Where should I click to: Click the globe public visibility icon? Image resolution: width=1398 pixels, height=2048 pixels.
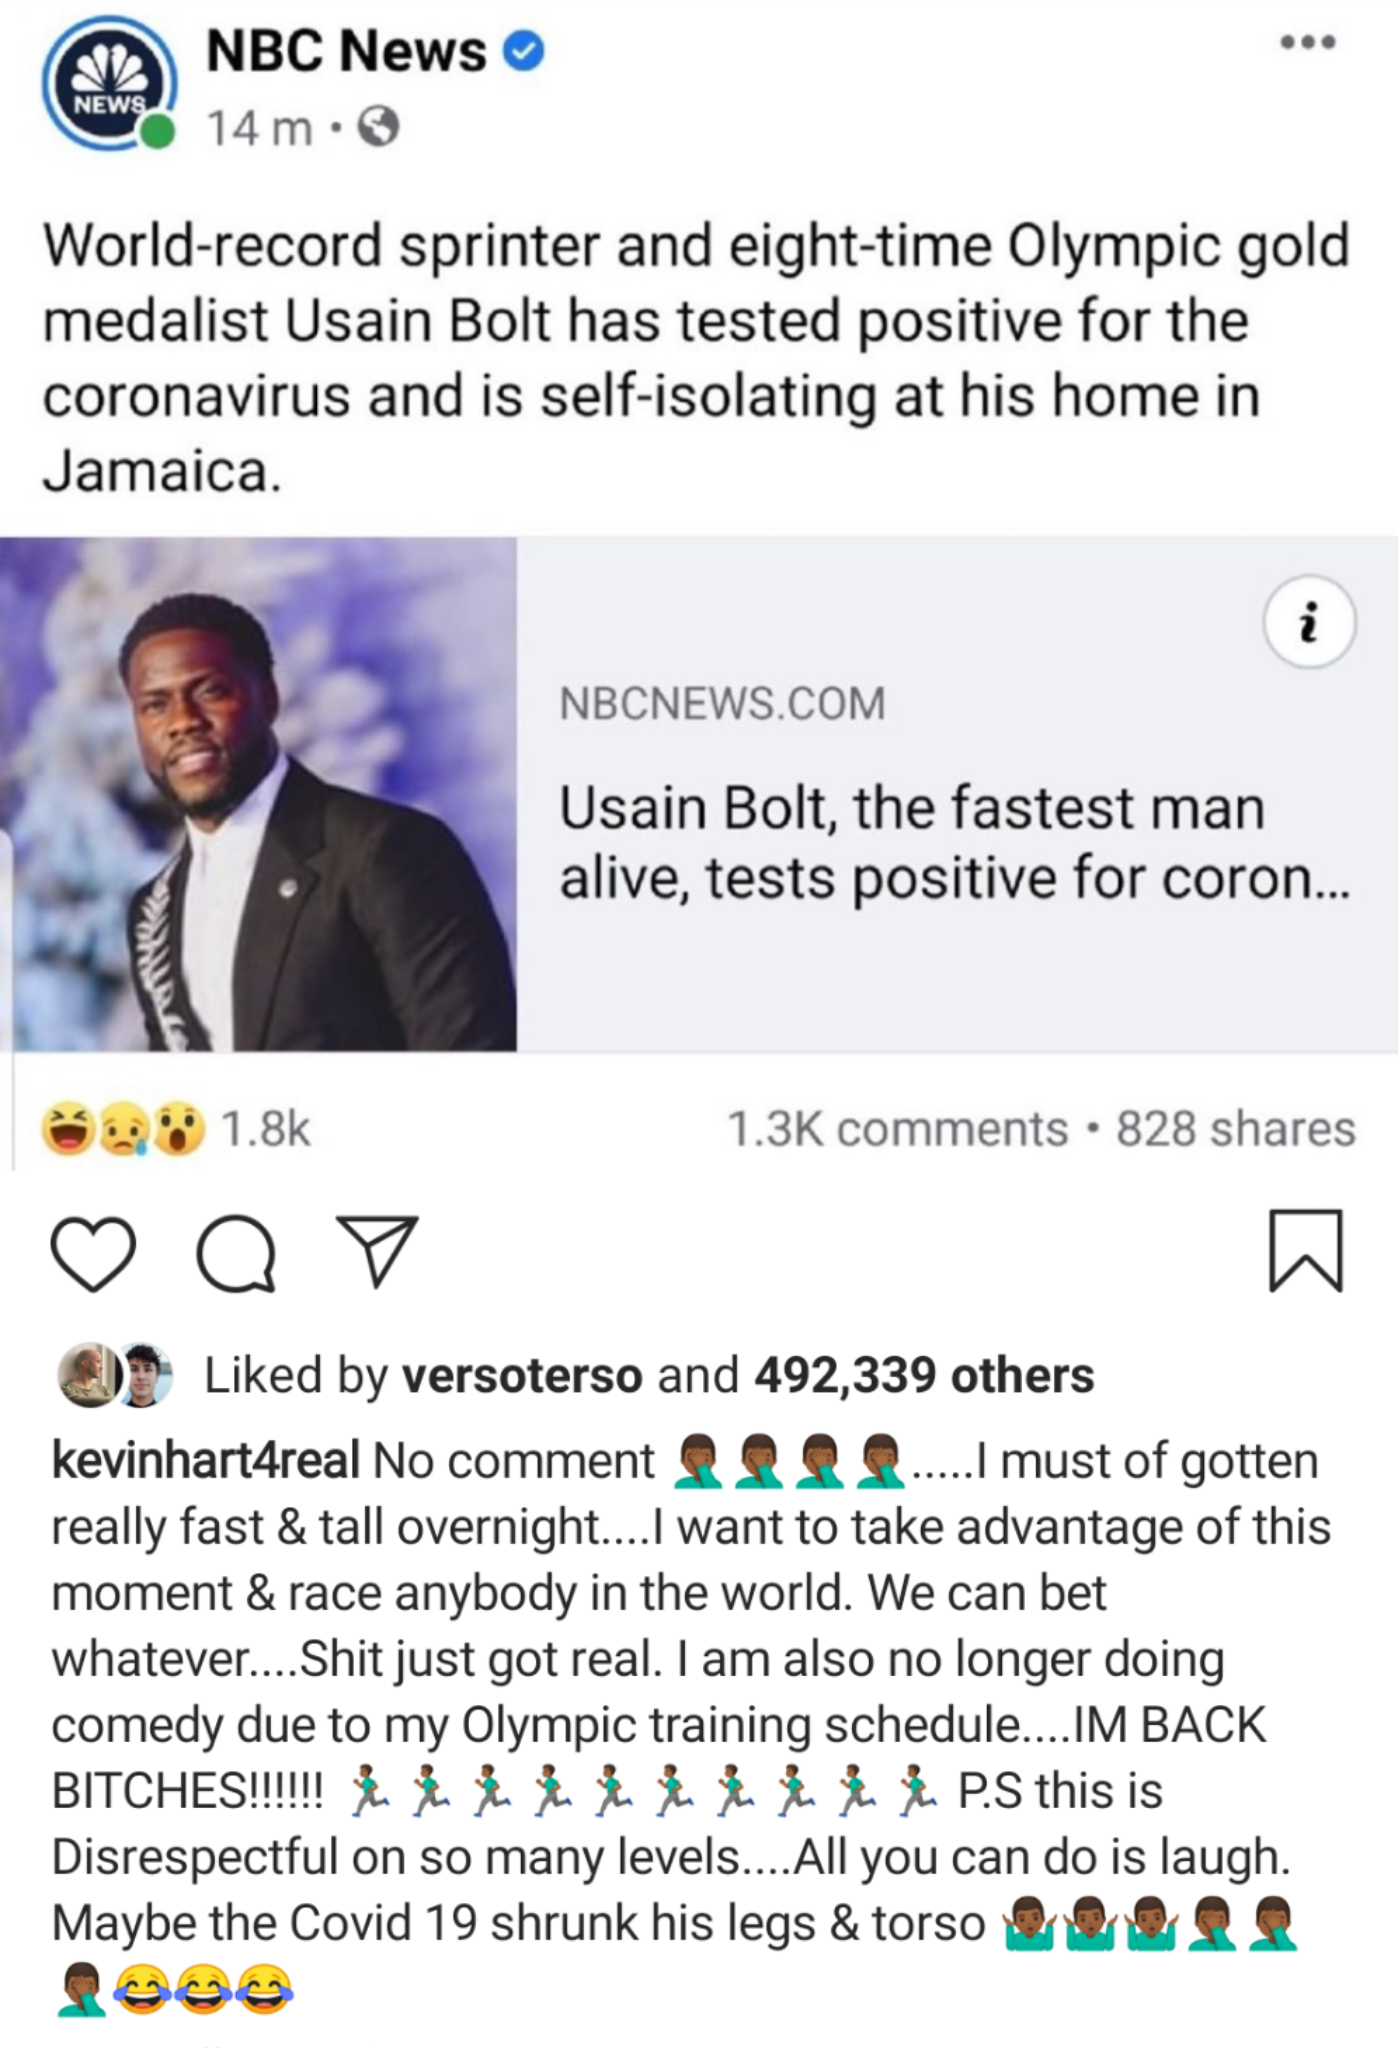[379, 127]
